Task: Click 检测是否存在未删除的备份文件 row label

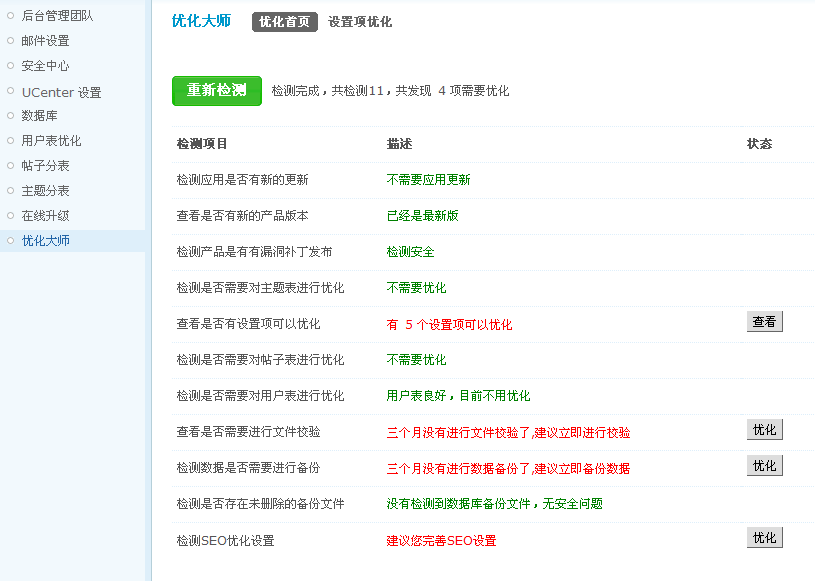Action: [x=260, y=504]
